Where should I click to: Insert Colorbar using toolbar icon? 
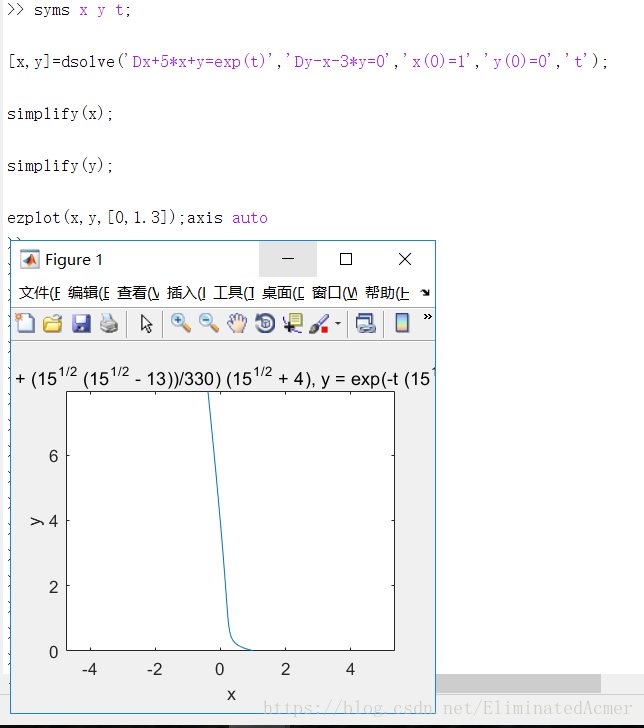402,323
